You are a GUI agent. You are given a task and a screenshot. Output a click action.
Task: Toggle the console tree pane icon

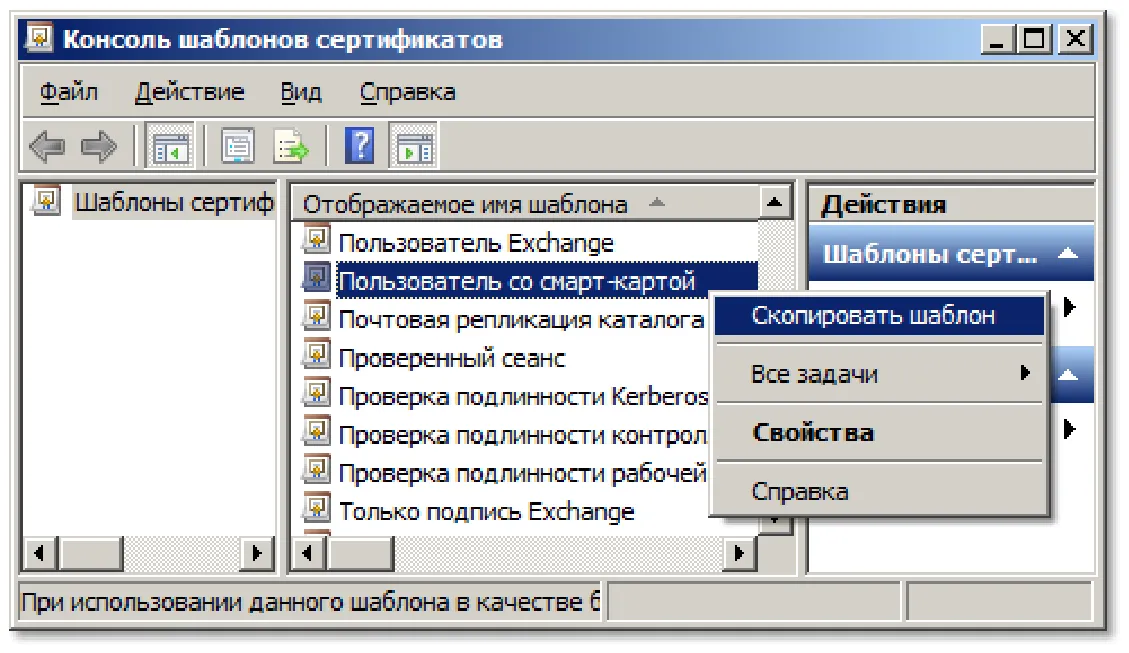170,146
